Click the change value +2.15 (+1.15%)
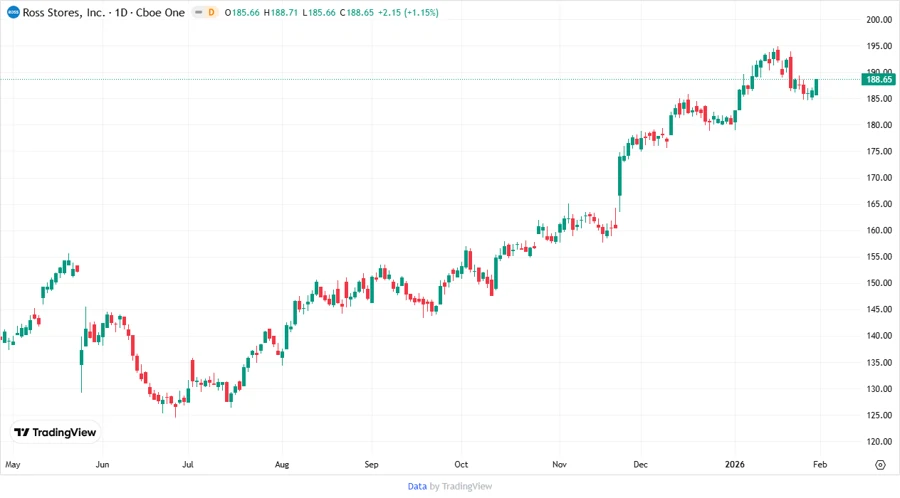 (408, 12)
